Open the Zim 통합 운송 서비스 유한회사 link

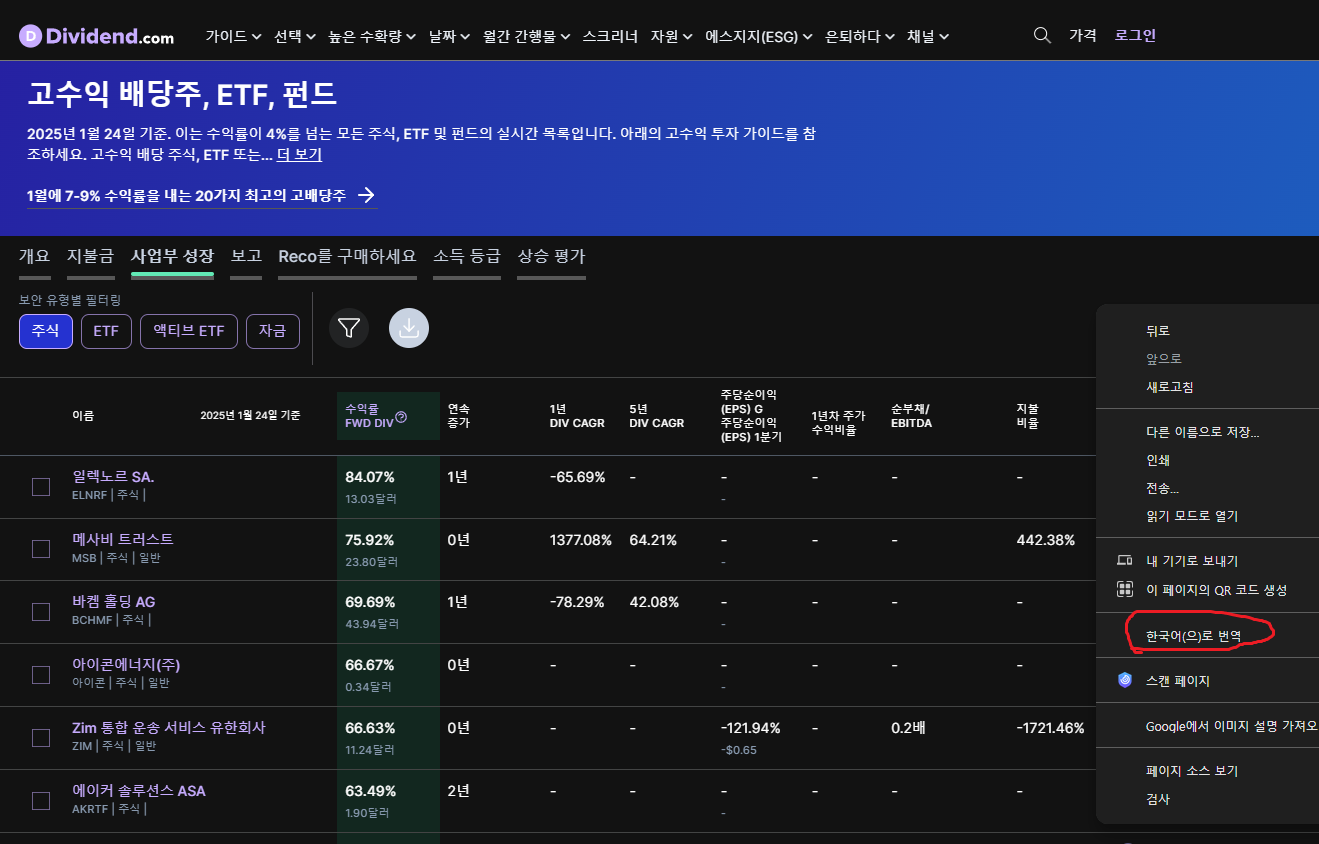click(x=169, y=727)
